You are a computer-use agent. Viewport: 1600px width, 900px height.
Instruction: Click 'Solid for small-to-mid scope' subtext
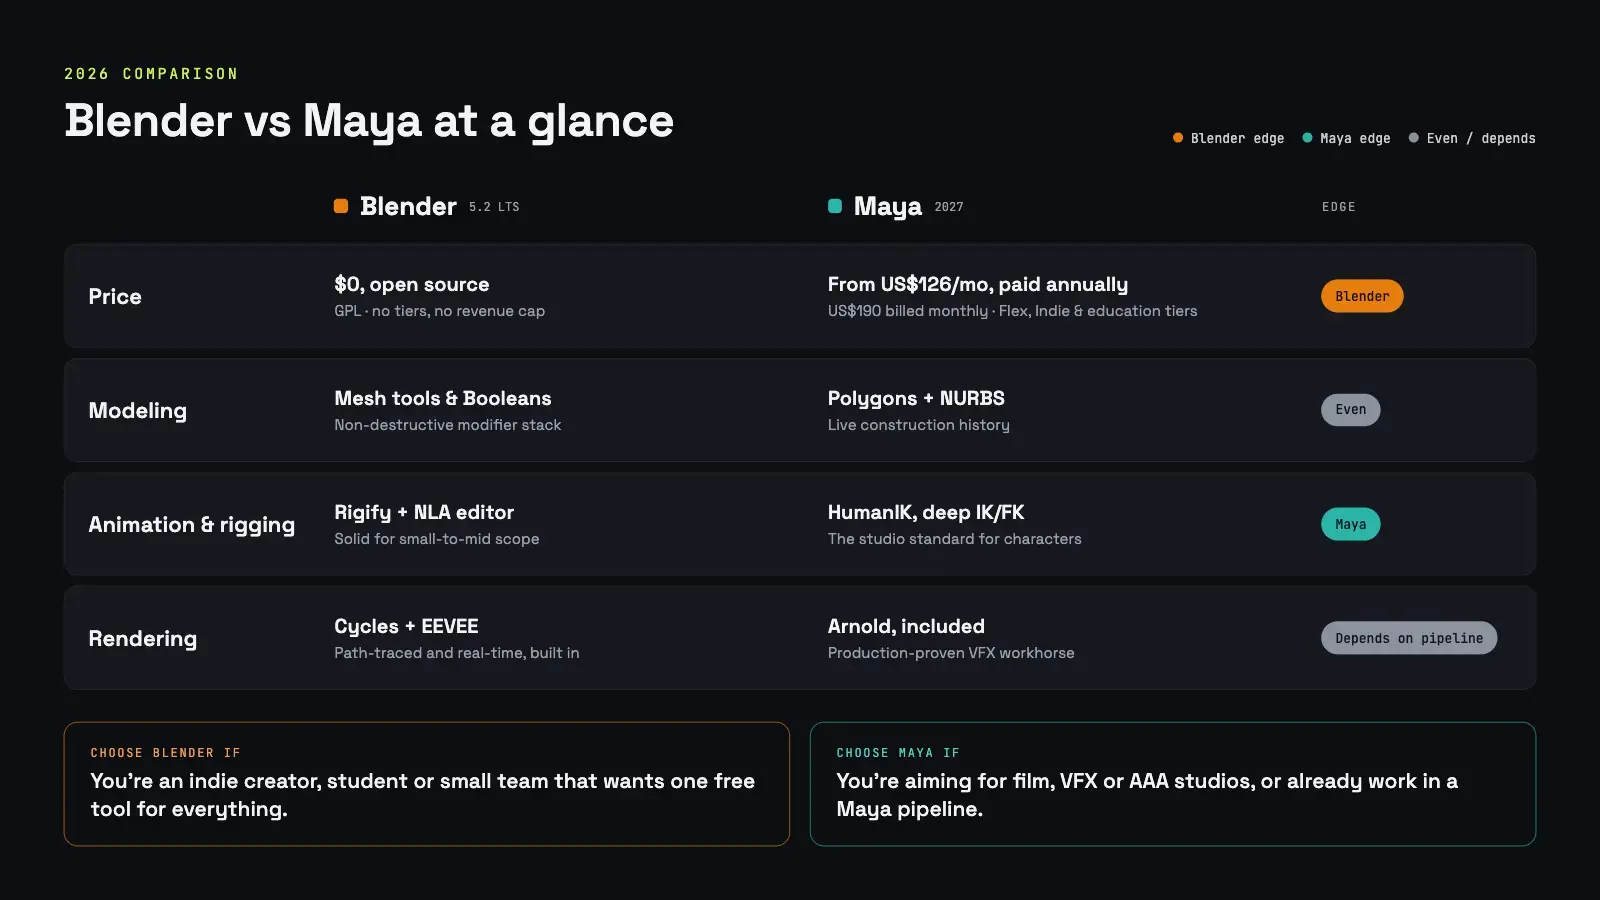437,539
